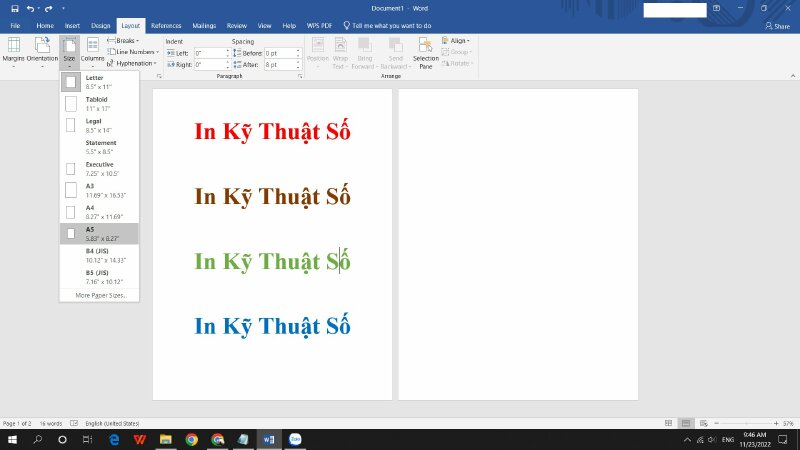Open Google Chrome from the taskbar
The height and width of the screenshot is (450, 800).
click(192, 439)
